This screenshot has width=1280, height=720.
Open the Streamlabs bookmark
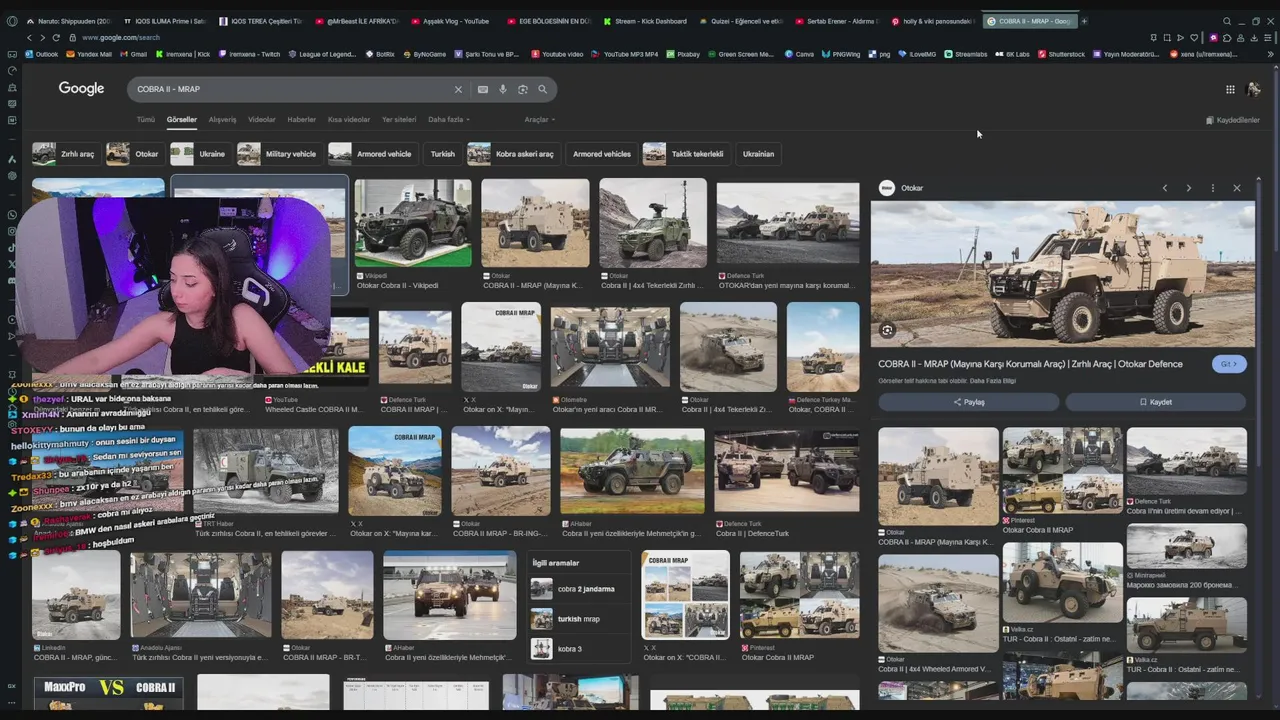point(965,54)
